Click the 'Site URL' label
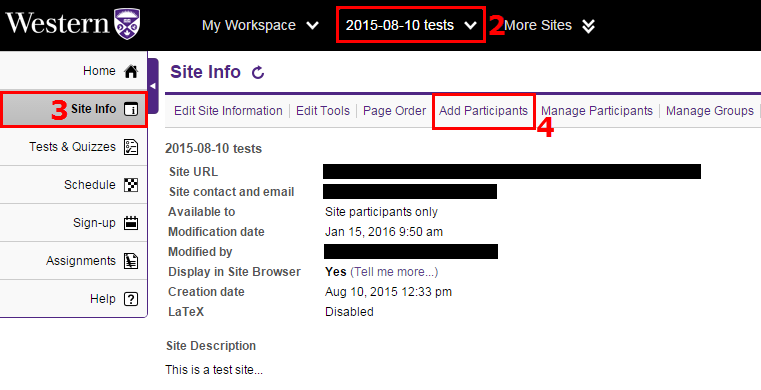 click(193, 172)
